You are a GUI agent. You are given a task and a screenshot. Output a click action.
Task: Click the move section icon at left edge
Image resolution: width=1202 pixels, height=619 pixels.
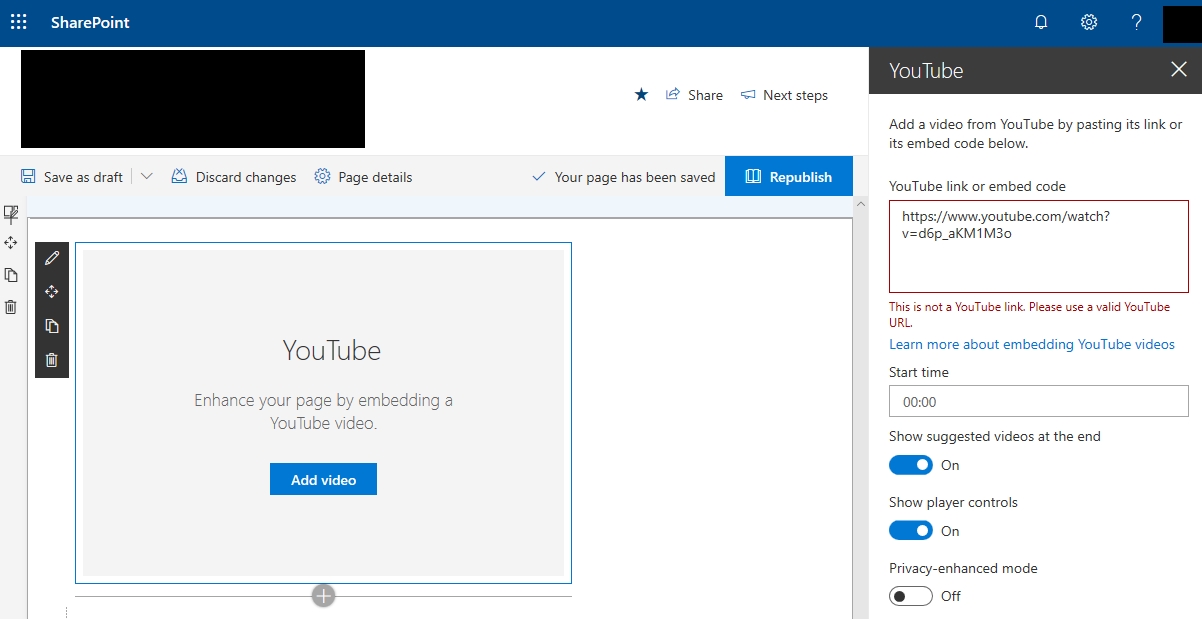(x=11, y=243)
